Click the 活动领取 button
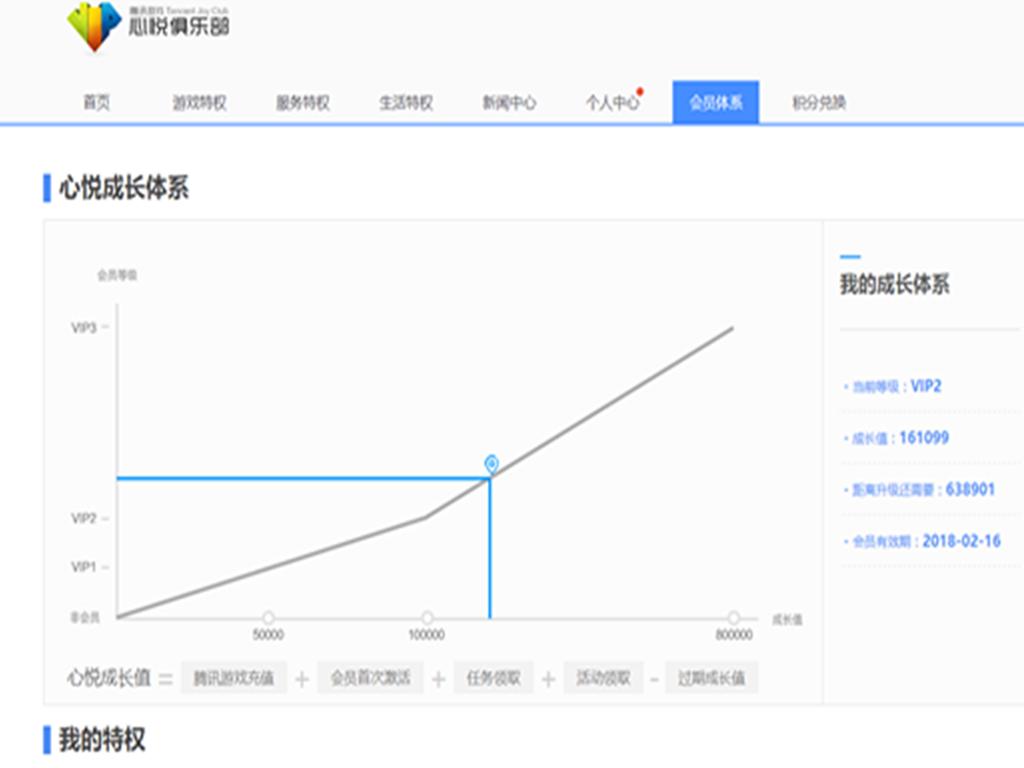 (x=602, y=677)
